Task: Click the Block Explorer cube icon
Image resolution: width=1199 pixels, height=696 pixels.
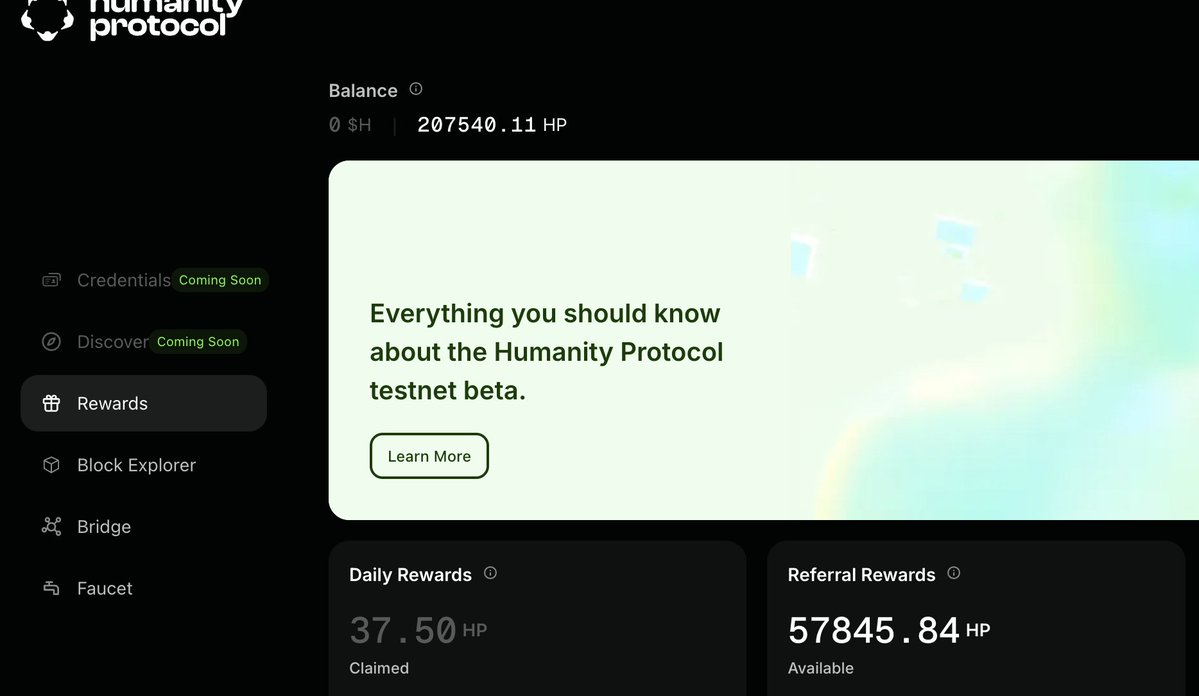Action: (51, 465)
